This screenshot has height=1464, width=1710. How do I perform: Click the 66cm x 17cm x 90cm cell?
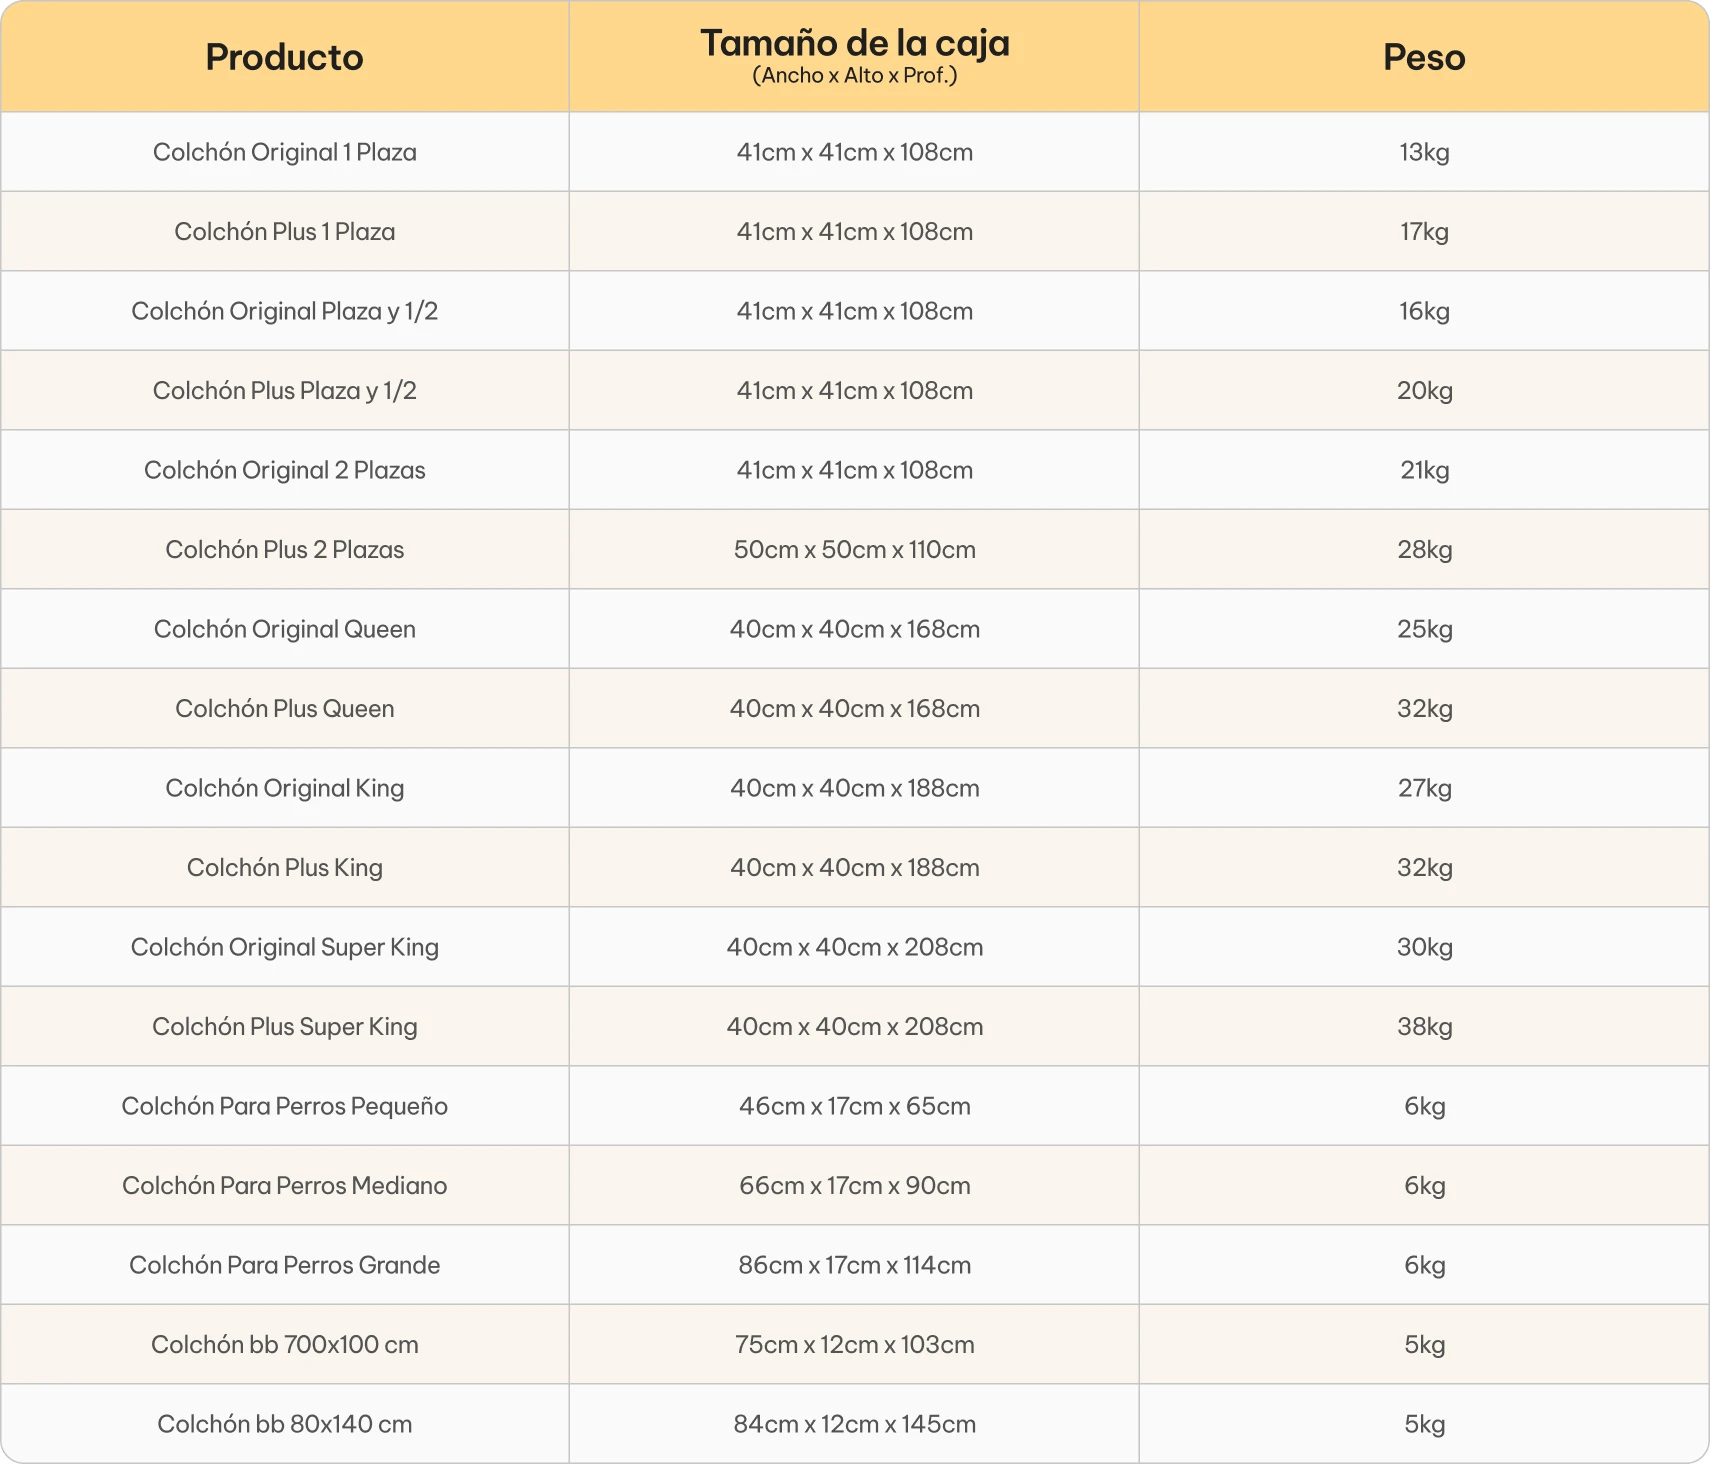(x=855, y=1186)
